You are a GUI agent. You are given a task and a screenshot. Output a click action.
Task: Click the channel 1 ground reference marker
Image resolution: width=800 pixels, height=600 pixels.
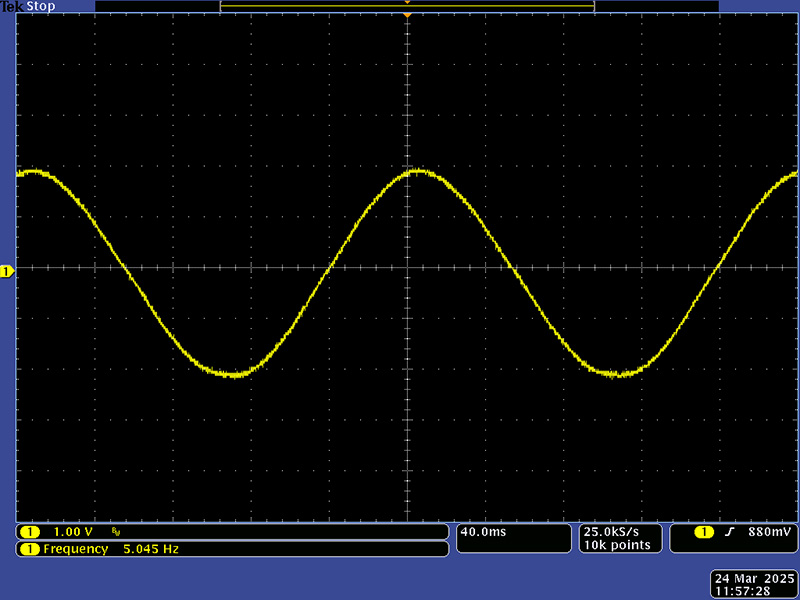click(7, 271)
